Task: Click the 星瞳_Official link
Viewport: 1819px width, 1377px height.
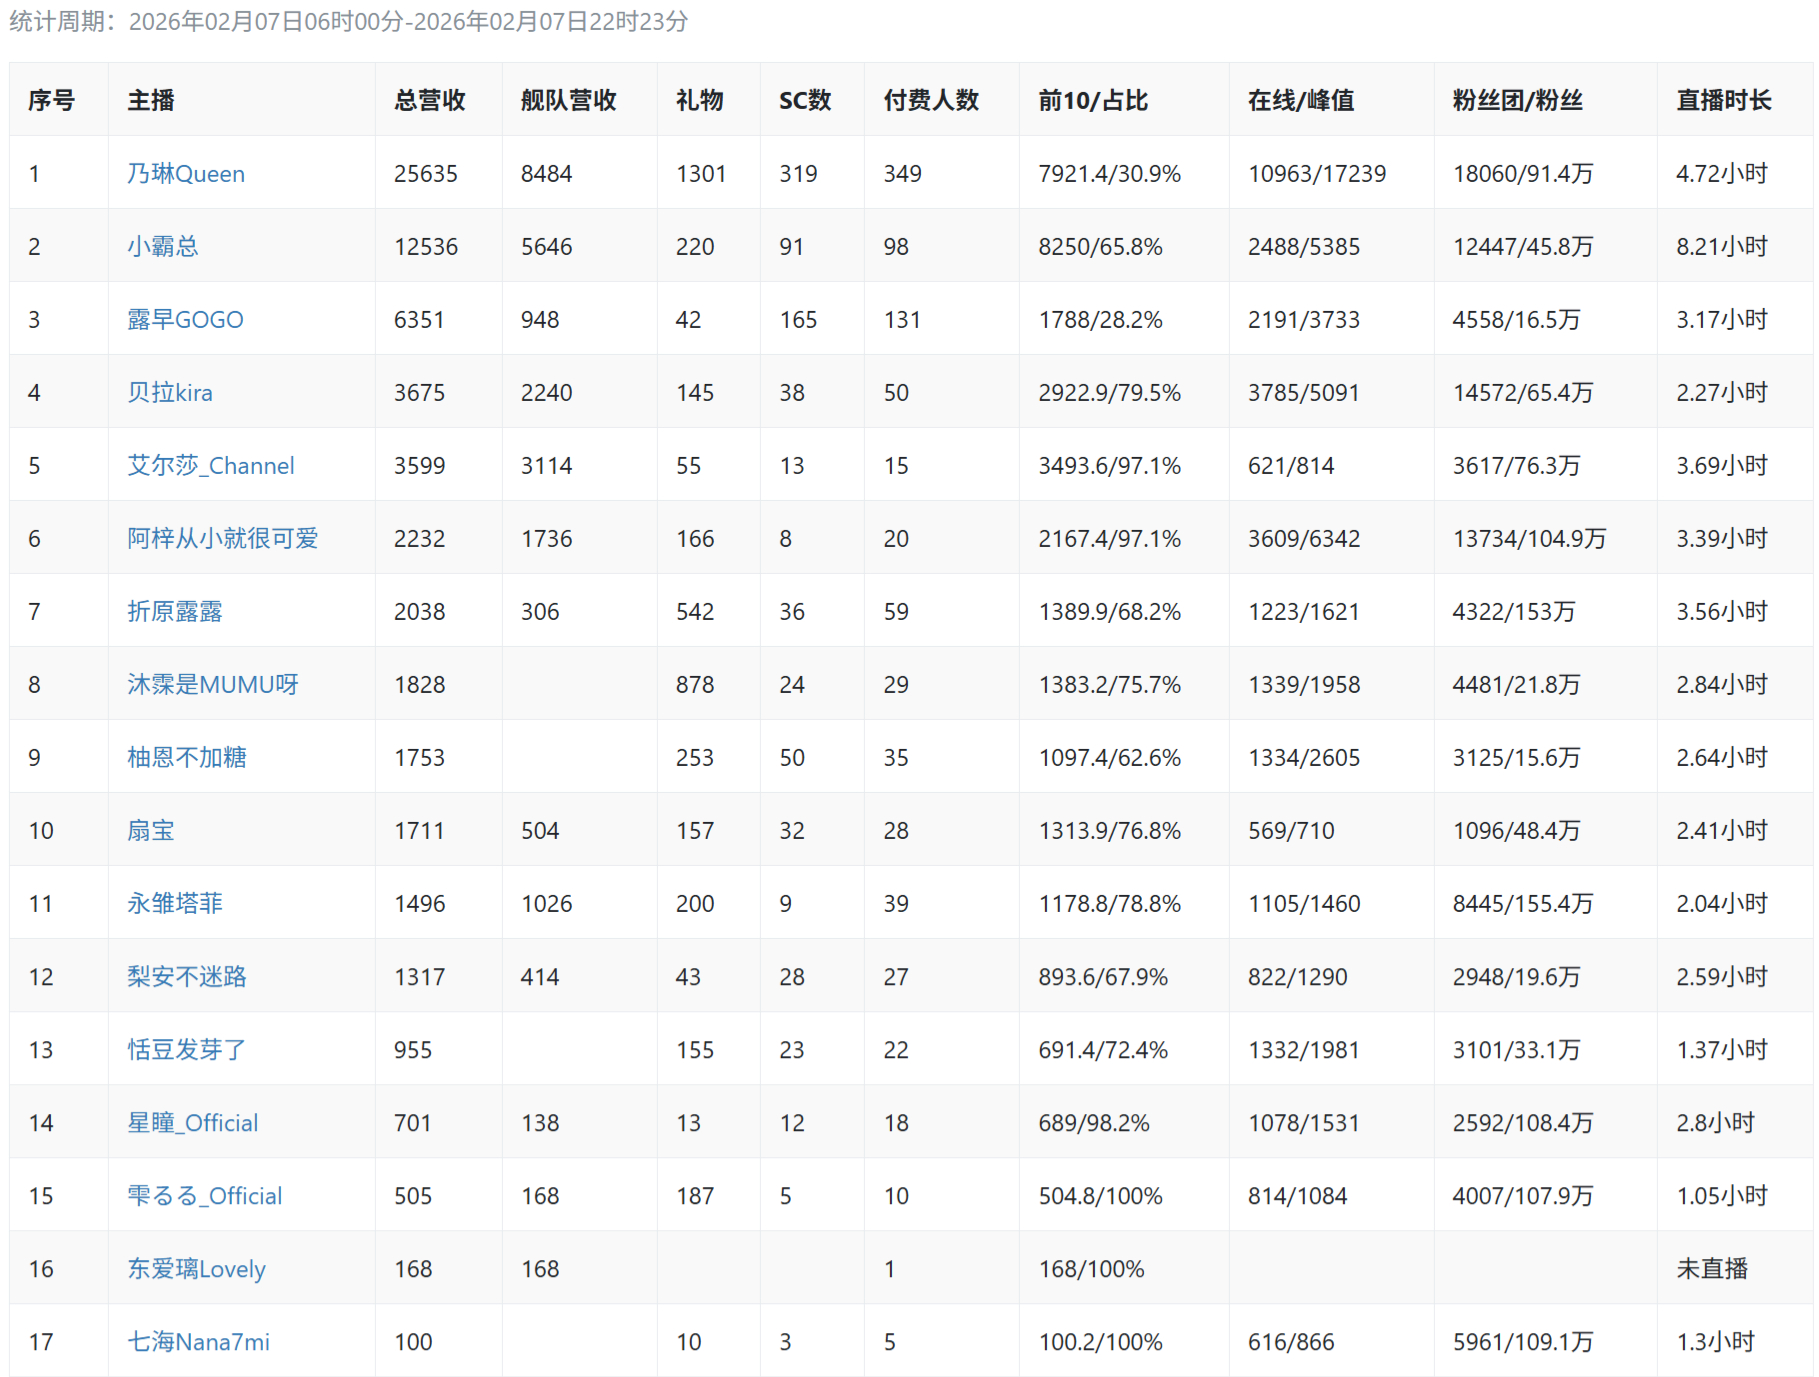Action: (192, 1123)
